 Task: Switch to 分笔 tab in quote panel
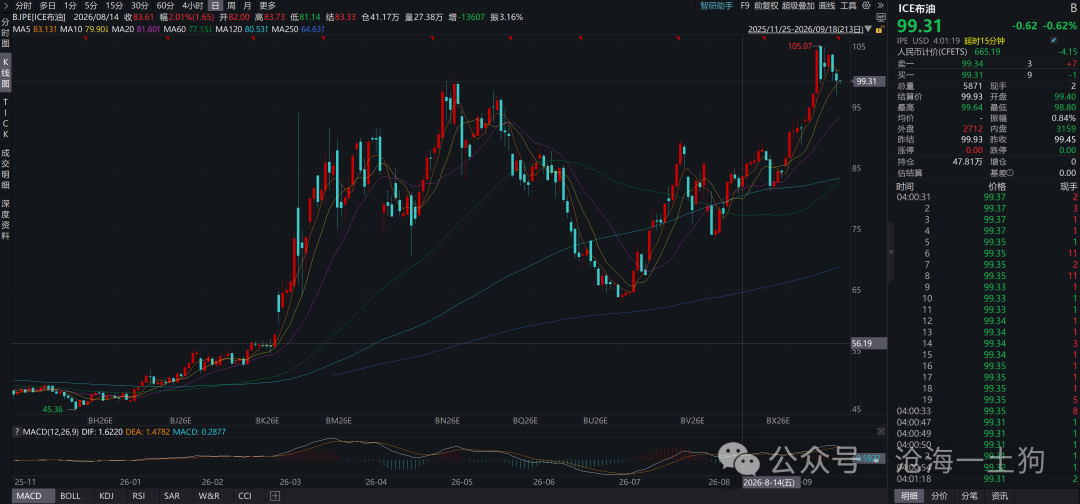pos(969,496)
